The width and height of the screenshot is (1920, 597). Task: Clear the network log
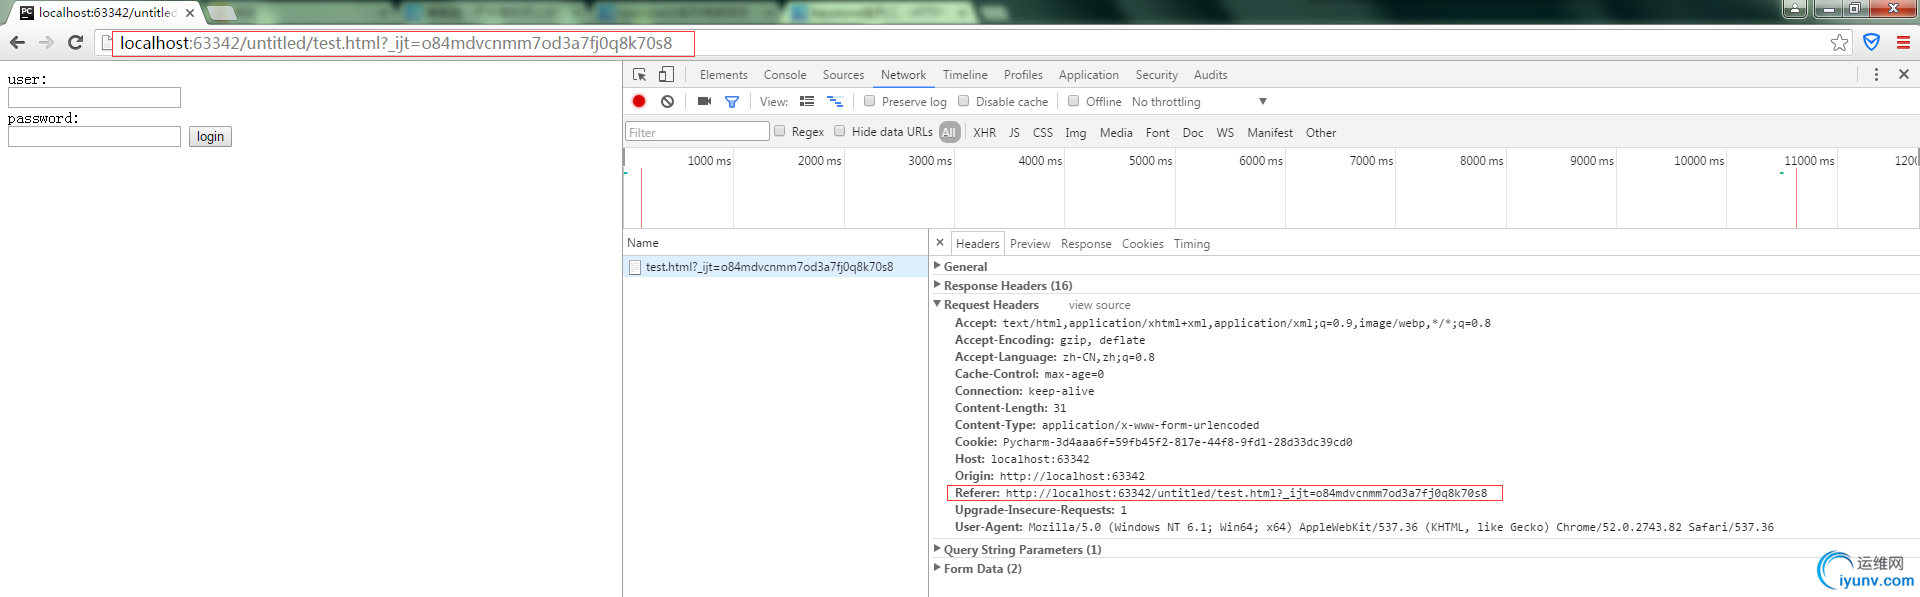[x=667, y=101]
